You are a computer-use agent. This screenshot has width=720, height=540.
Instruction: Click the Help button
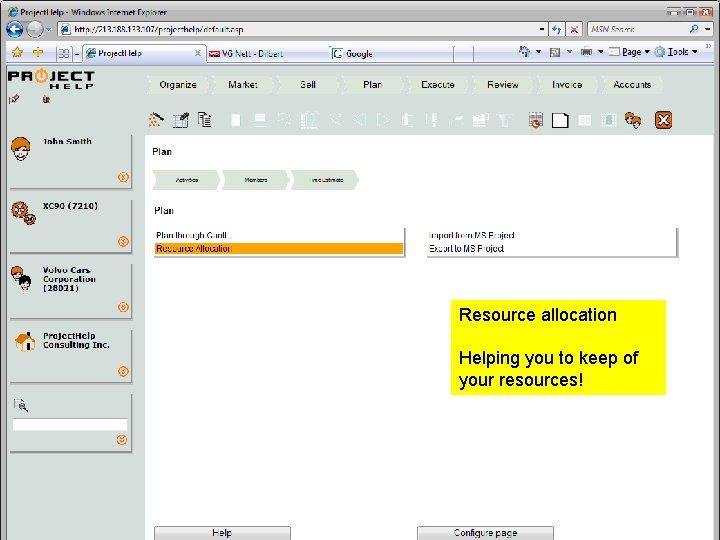(222, 533)
